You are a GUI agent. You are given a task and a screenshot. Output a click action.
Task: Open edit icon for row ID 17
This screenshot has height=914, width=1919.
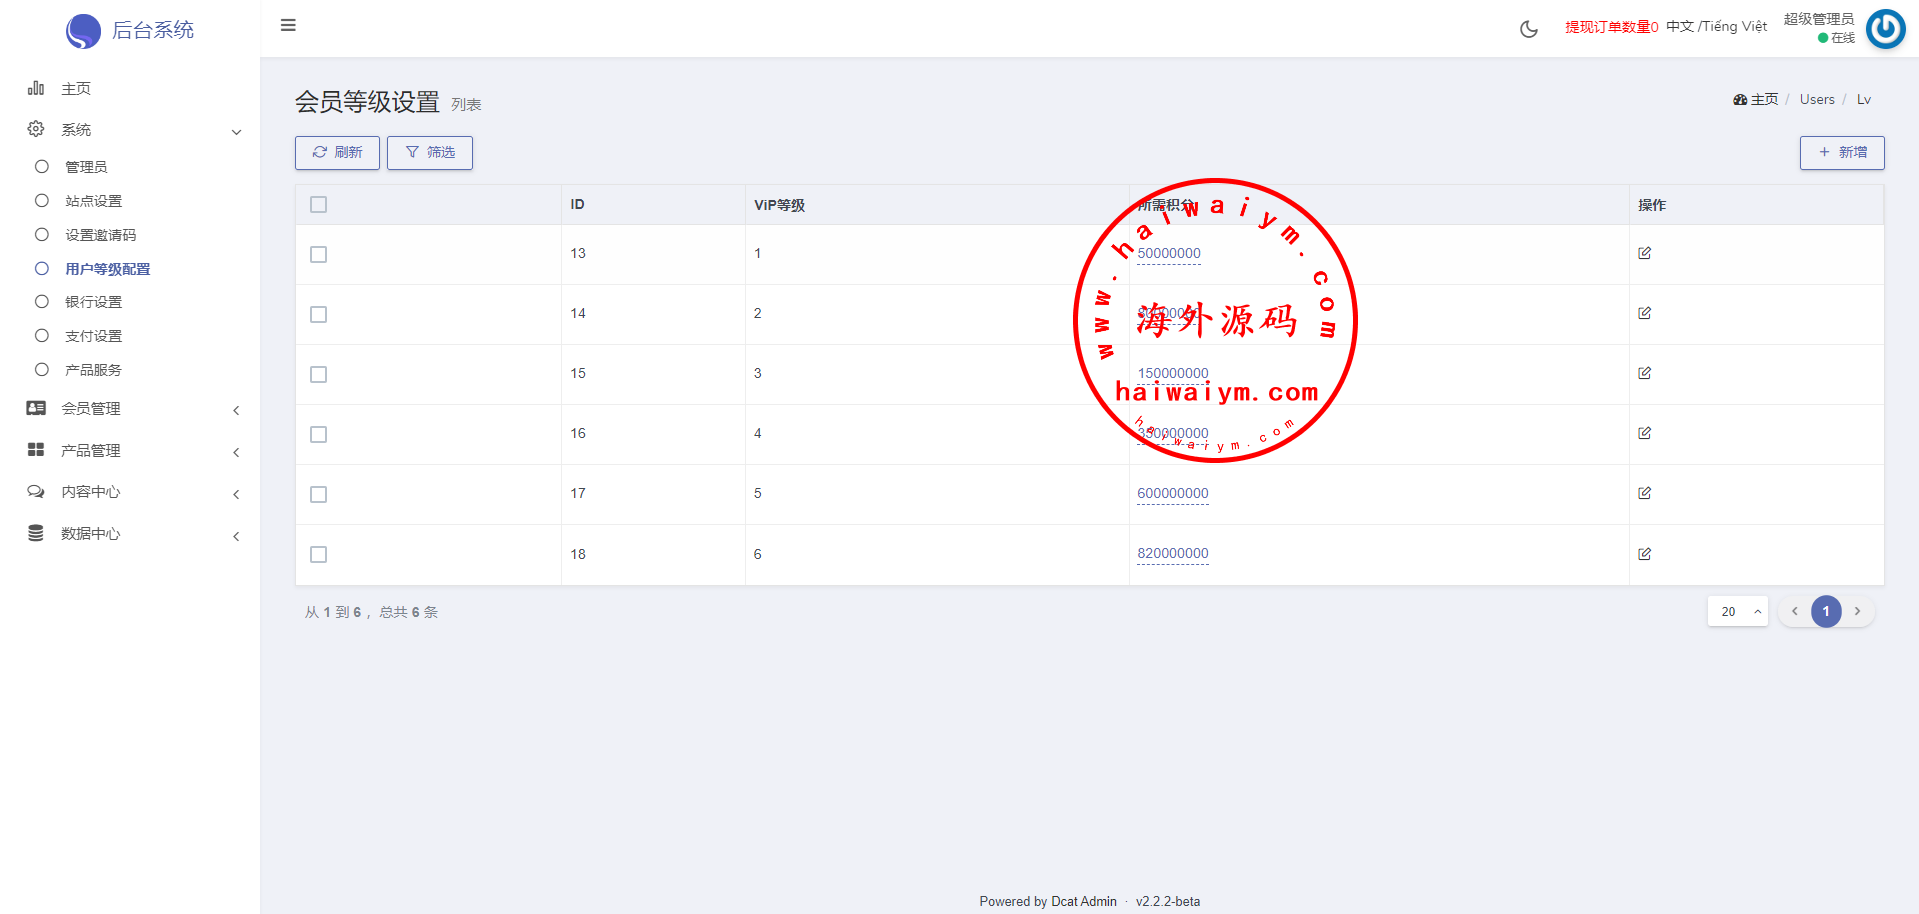coord(1644,493)
